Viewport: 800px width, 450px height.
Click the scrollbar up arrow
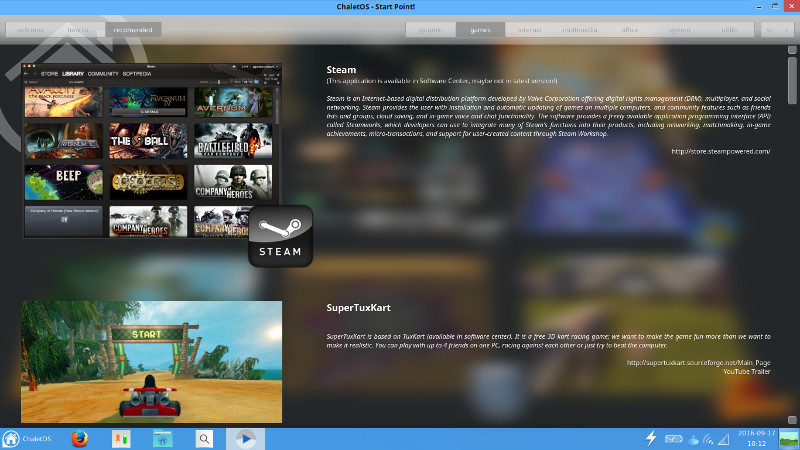[x=792, y=49]
